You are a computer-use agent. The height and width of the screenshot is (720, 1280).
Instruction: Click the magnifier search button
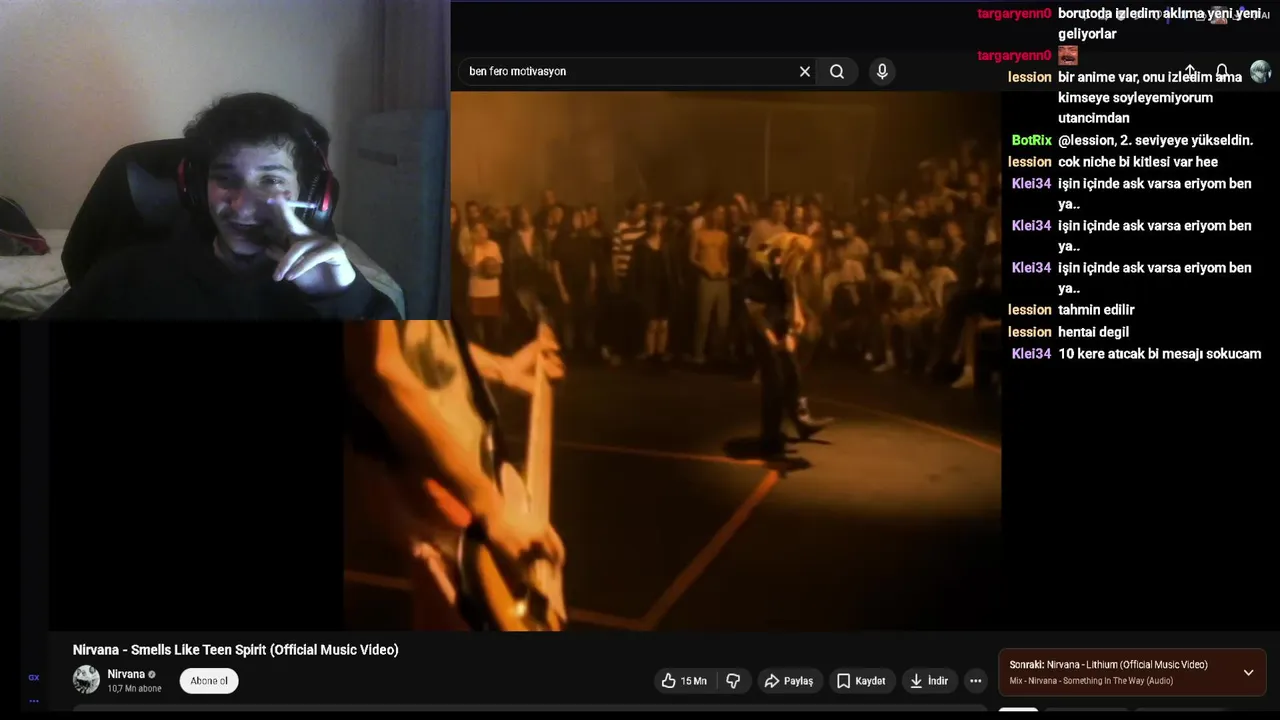tap(837, 71)
